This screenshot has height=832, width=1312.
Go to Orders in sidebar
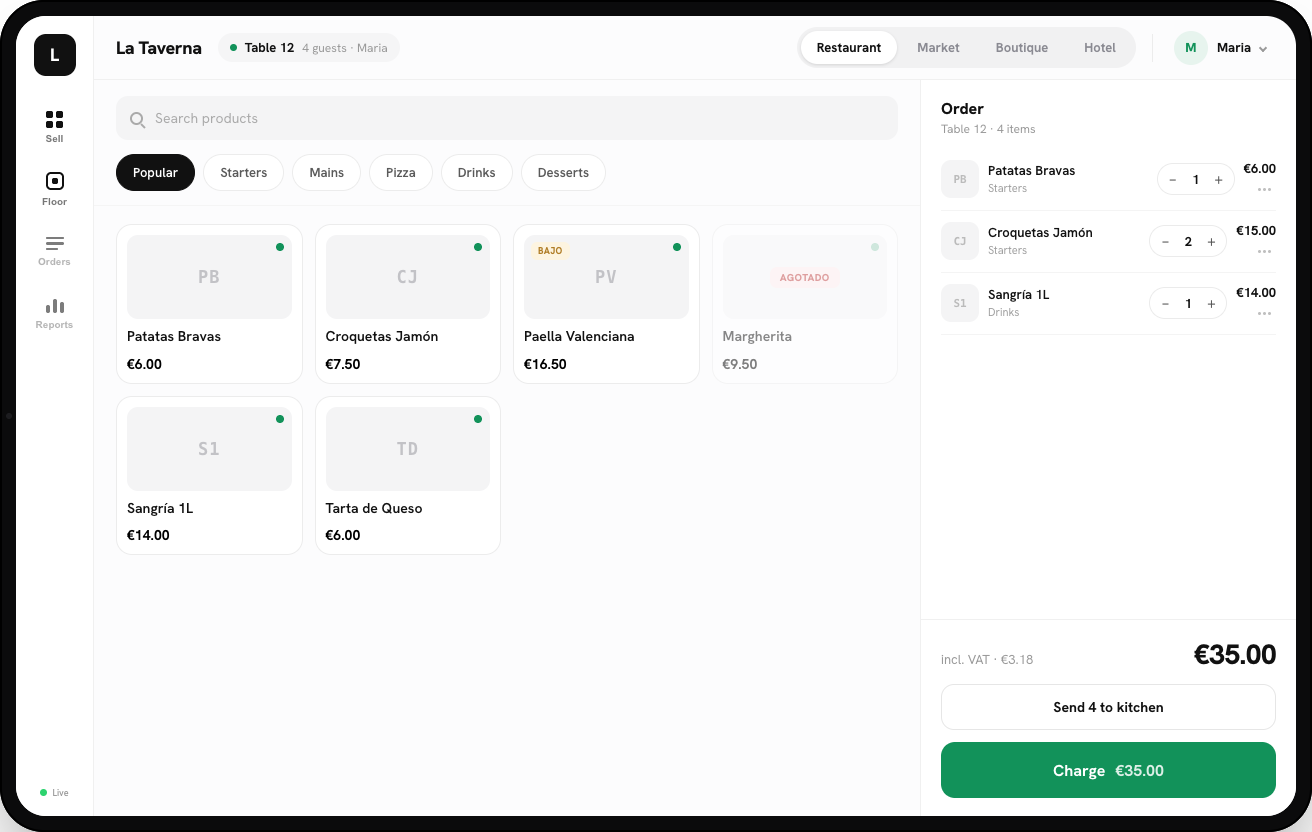(x=54, y=250)
